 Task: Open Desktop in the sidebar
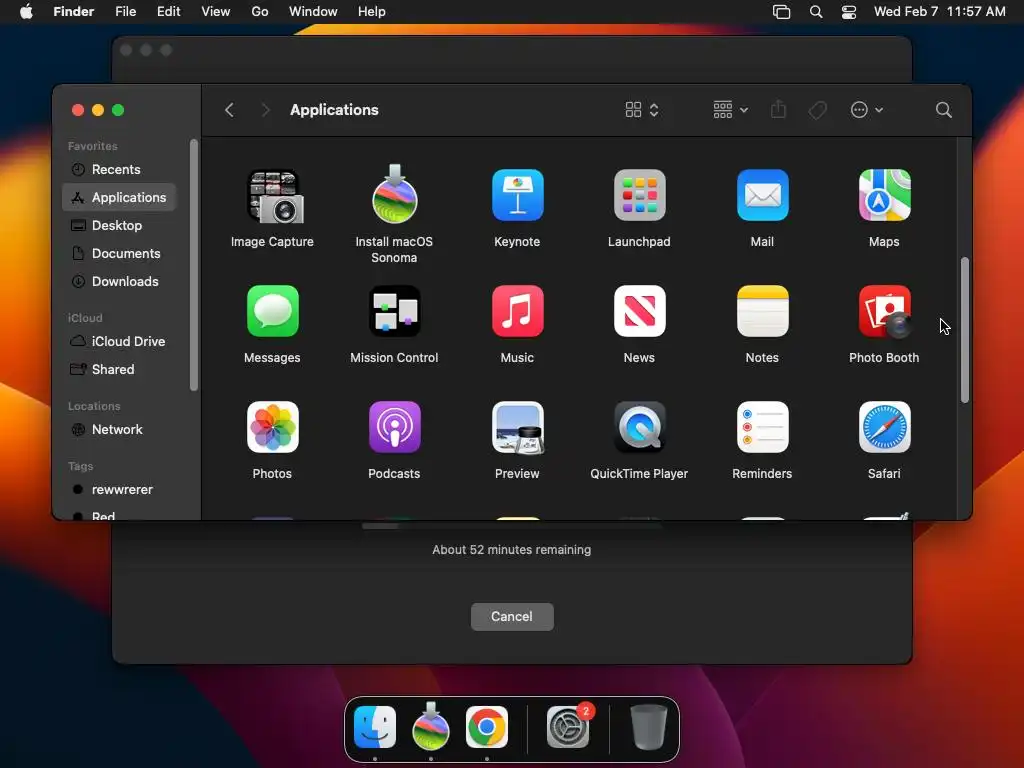(119, 225)
